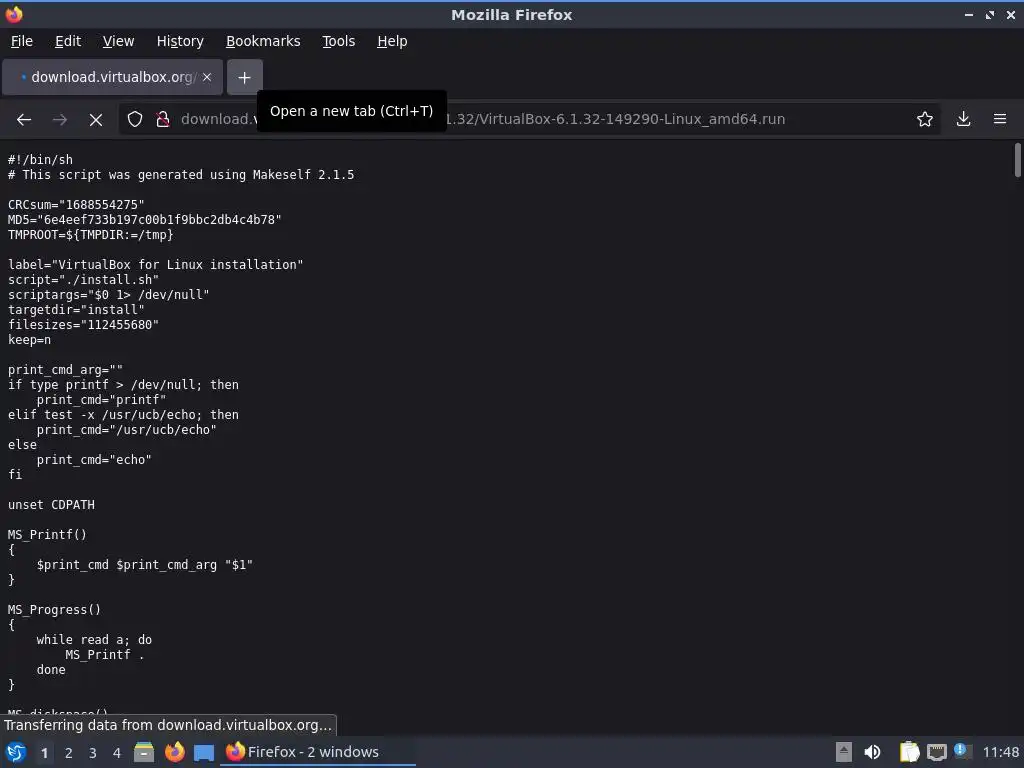
Task: Click the MS_Printf() function line
Action: (x=47, y=535)
